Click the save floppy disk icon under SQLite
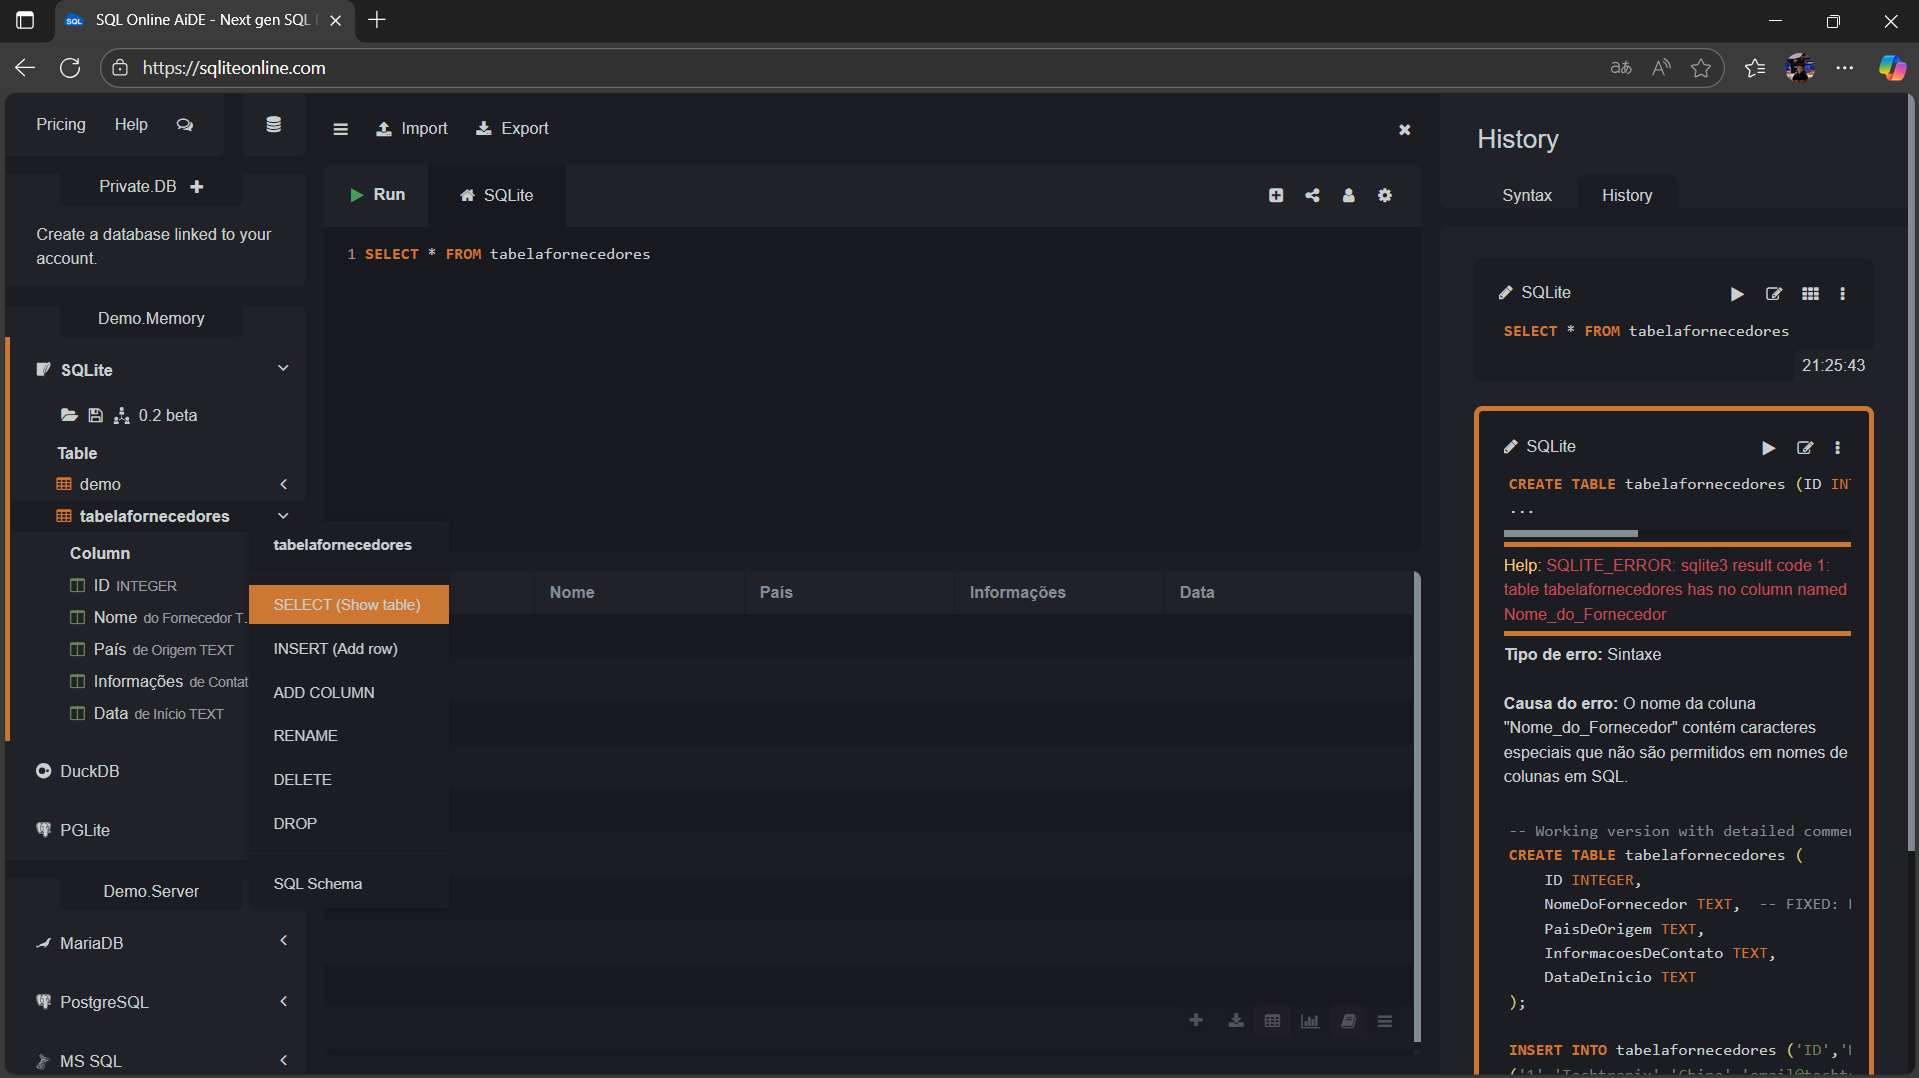 pyautogui.click(x=95, y=415)
